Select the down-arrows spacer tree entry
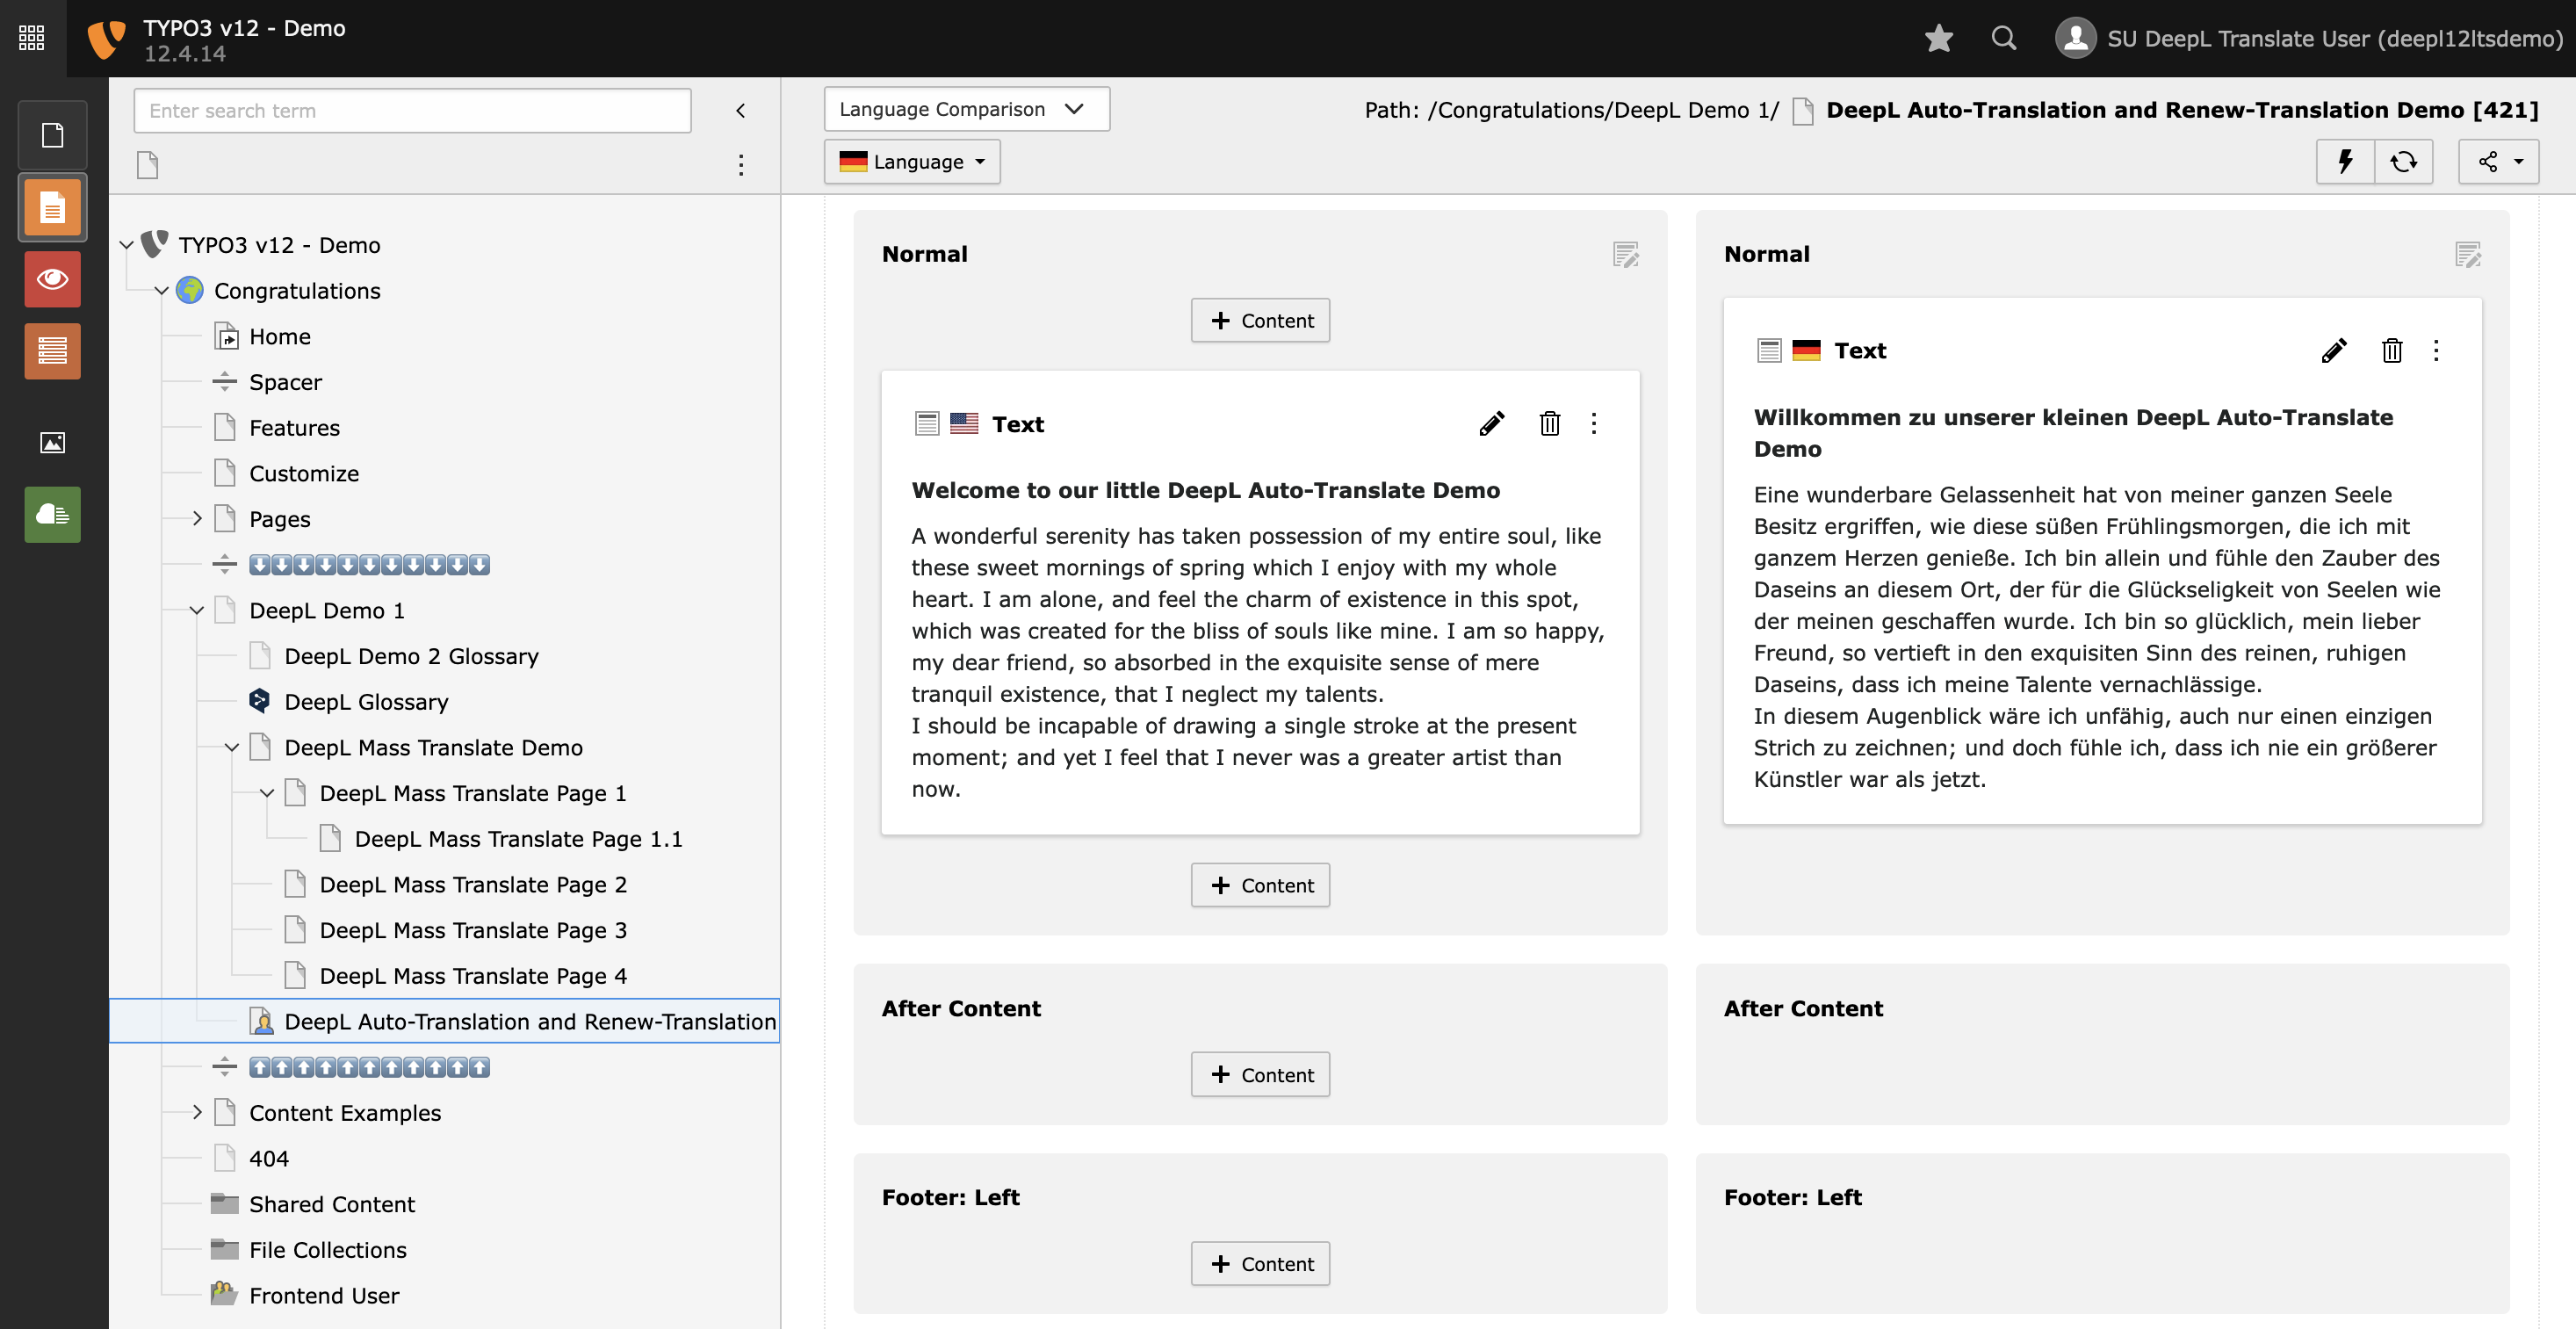 click(369, 565)
